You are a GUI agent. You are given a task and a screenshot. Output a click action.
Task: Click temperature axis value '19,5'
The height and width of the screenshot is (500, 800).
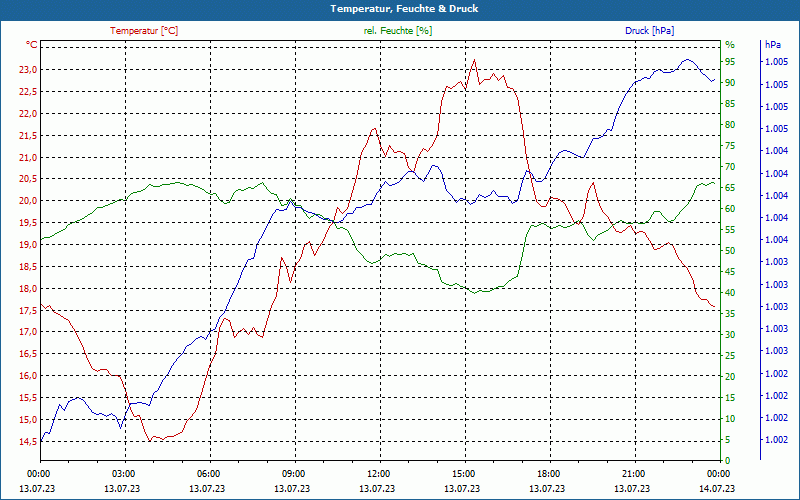coord(28,223)
